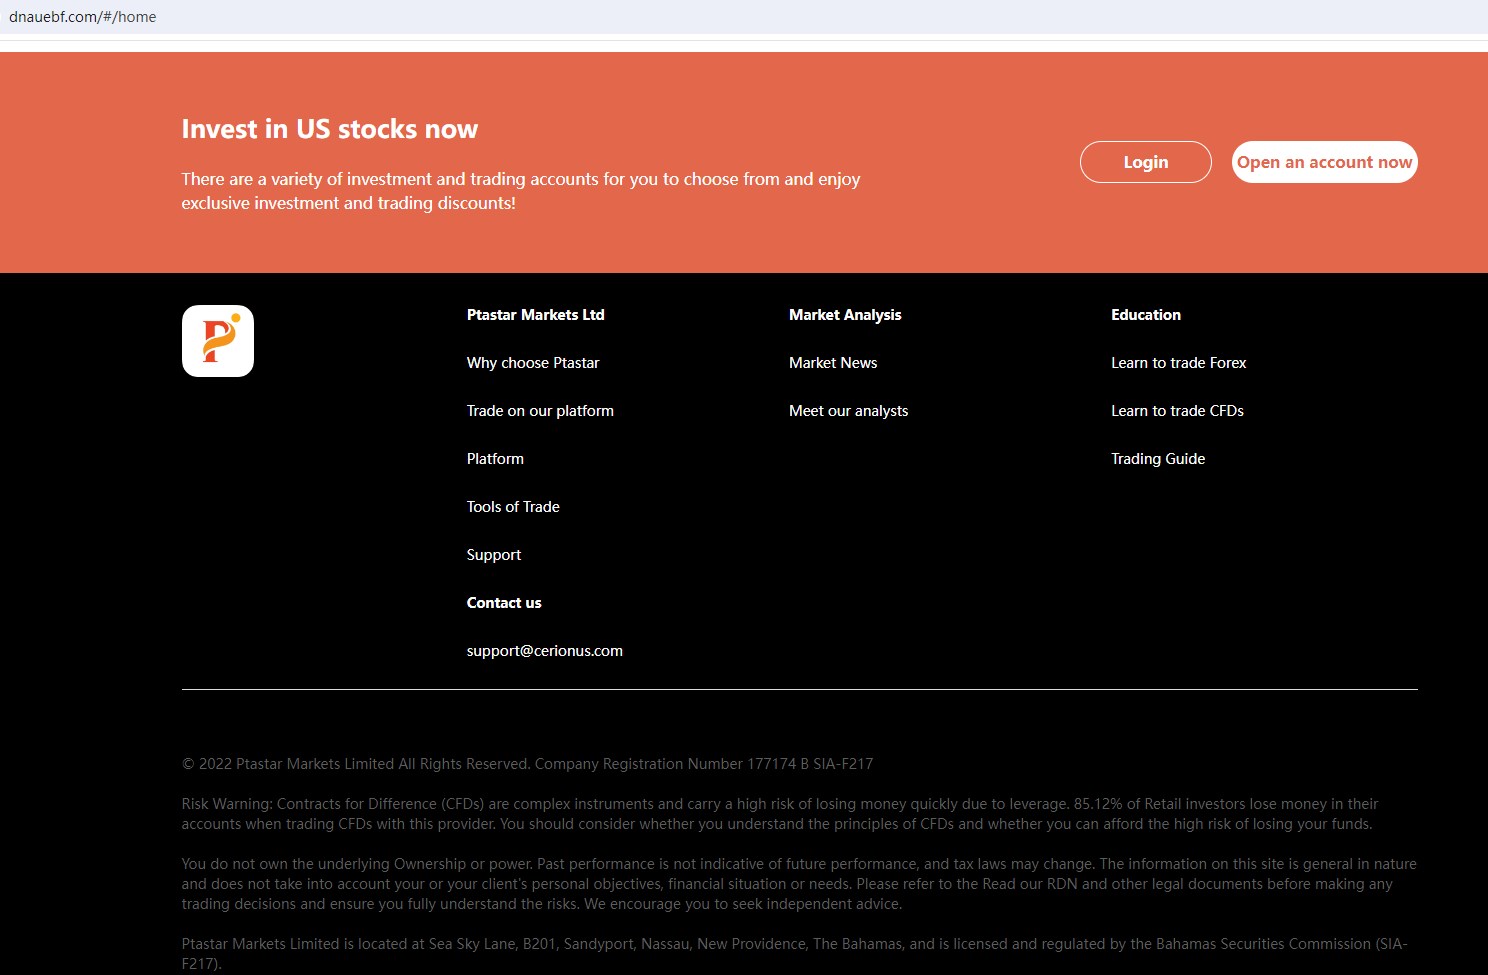Image resolution: width=1488 pixels, height=975 pixels.
Task: Click the Contact us heading
Action: point(504,603)
